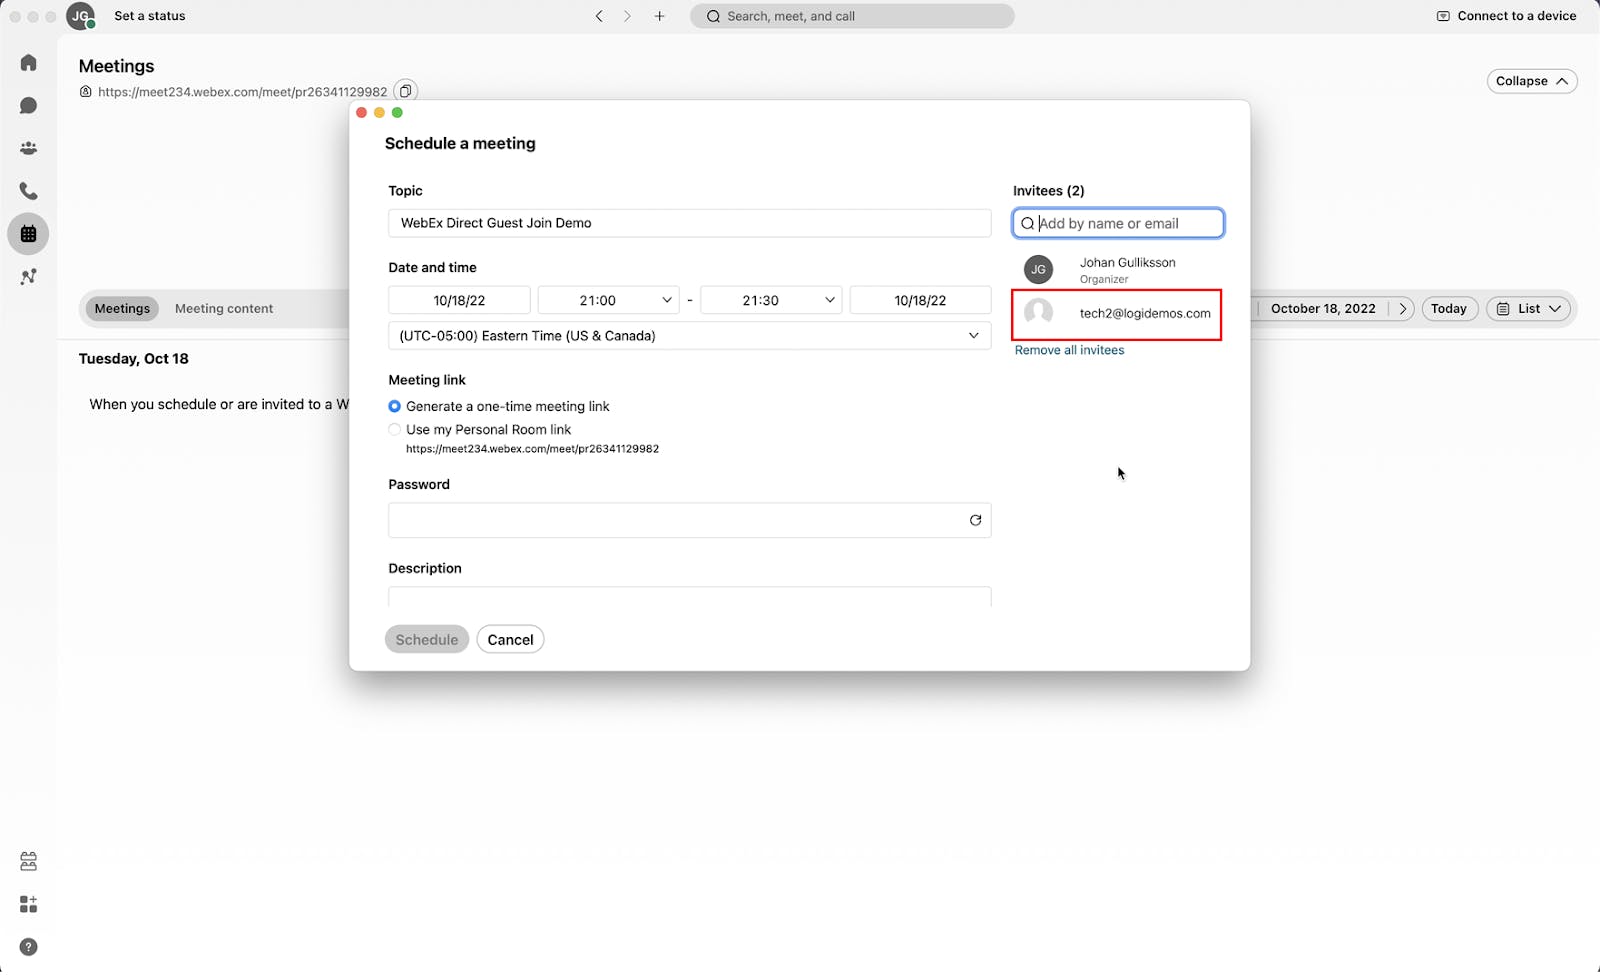Click the Home icon in sidebar
This screenshot has width=1600, height=980.
[x=29, y=63]
